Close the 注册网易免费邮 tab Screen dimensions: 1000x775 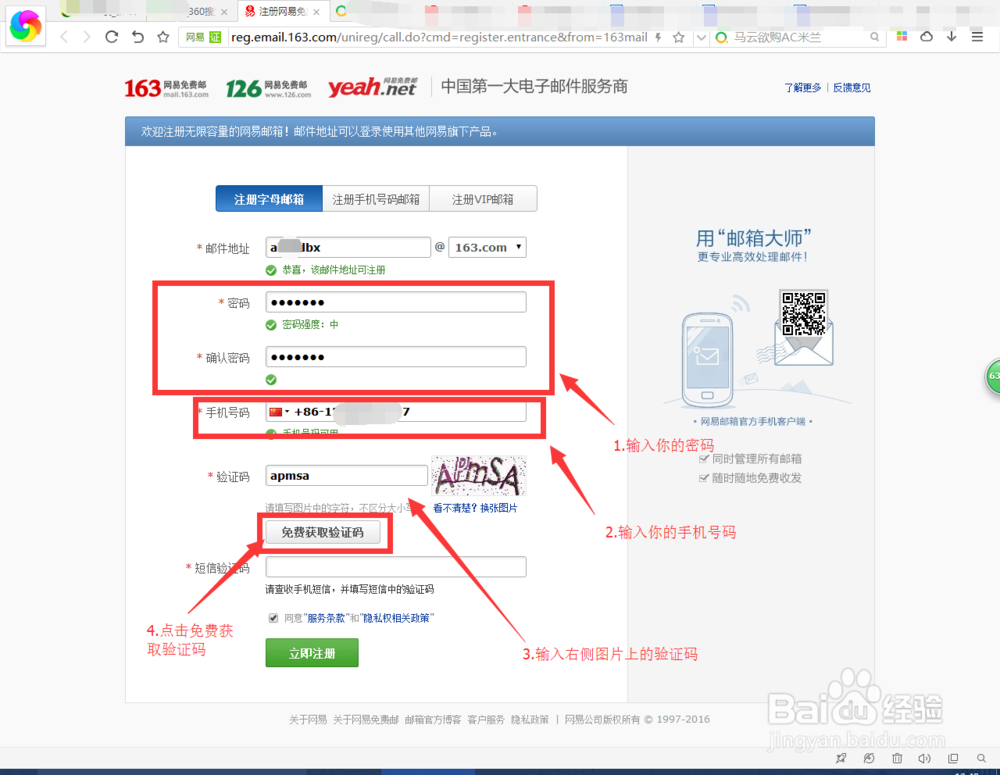pyautogui.click(x=316, y=12)
